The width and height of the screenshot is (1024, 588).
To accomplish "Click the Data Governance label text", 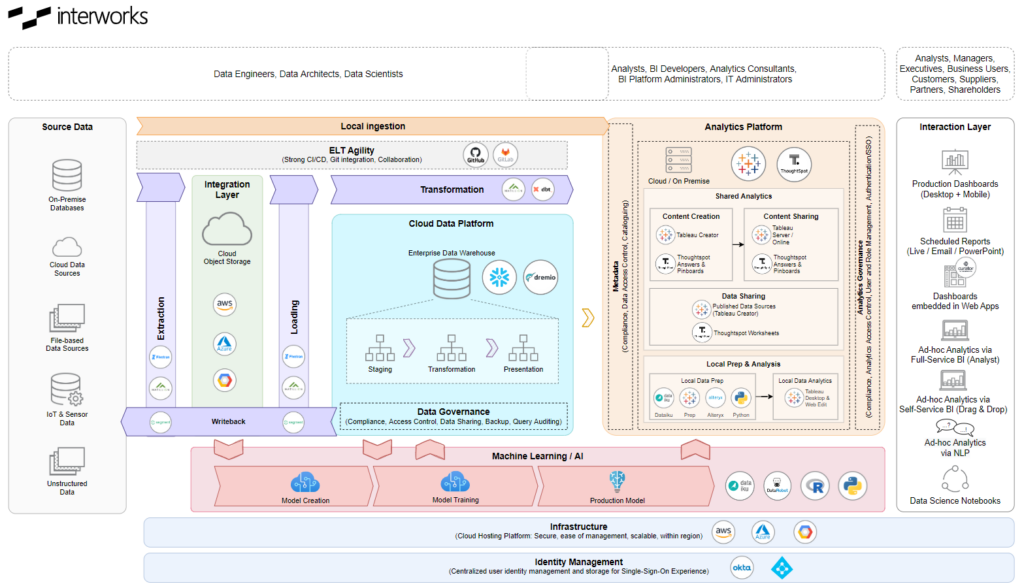I will coord(452,410).
